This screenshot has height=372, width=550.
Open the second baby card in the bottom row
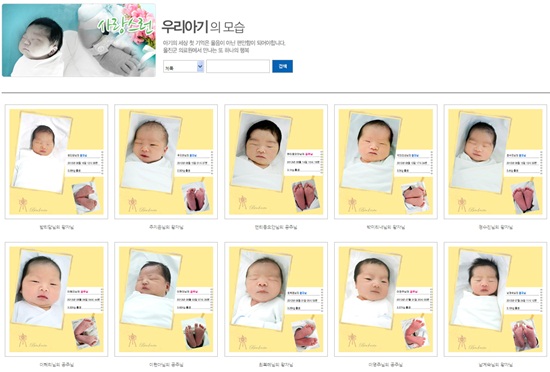click(x=166, y=299)
